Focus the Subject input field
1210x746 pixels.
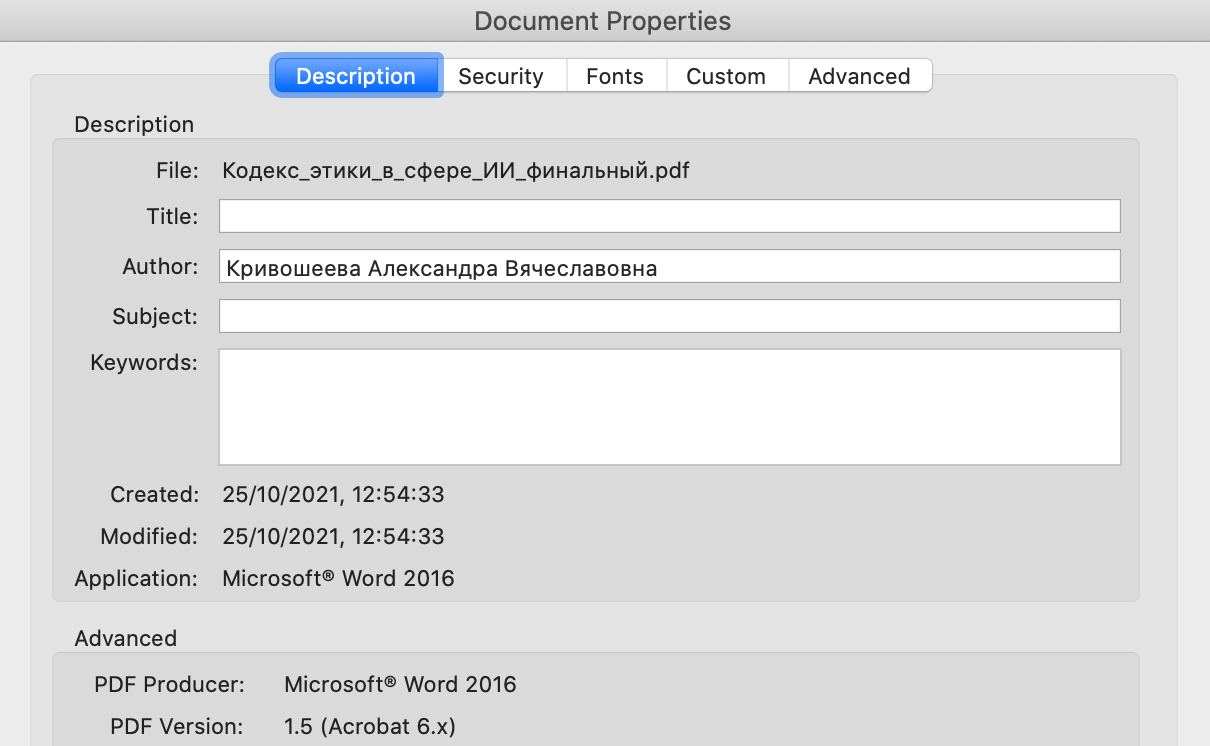click(670, 316)
